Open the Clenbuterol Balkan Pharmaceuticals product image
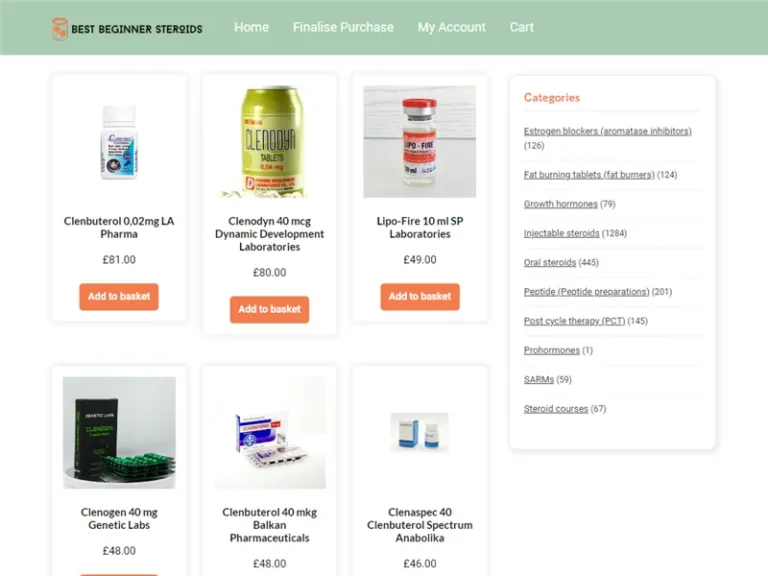 coord(269,432)
